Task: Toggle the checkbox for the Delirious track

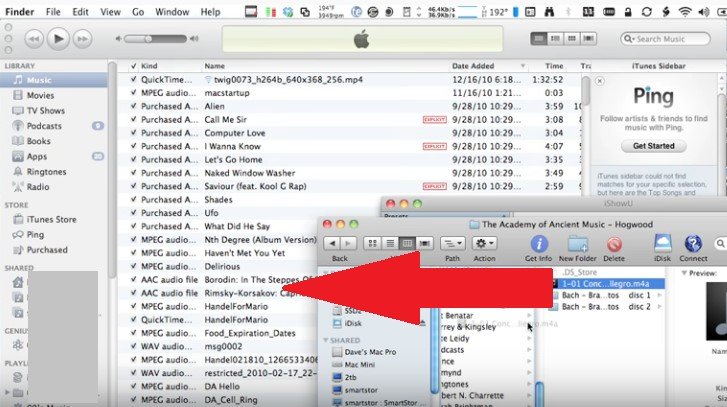Action: pyautogui.click(x=134, y=267)
